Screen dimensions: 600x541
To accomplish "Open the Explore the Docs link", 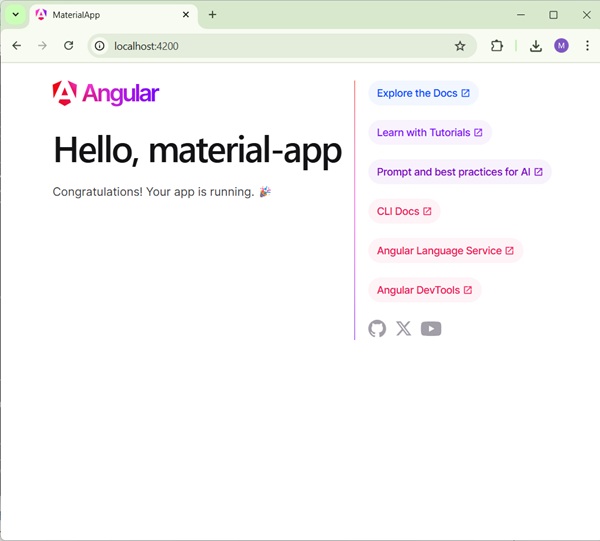I will [x=423, y=93].
